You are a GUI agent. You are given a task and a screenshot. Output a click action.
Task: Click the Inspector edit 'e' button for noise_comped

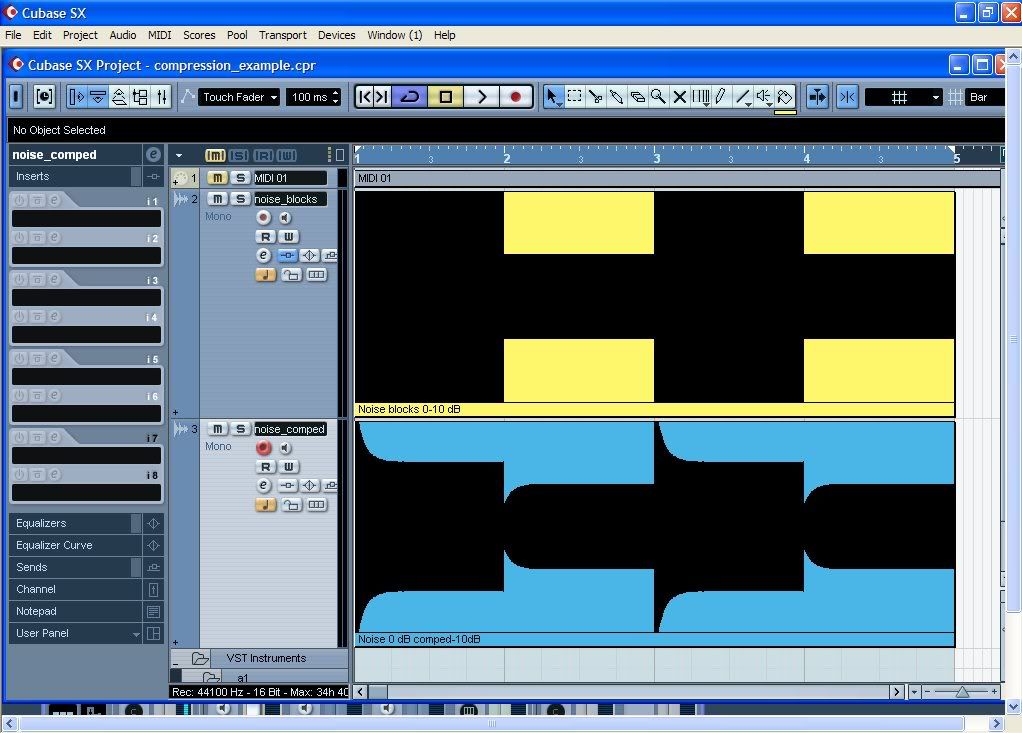pos(153,154)
